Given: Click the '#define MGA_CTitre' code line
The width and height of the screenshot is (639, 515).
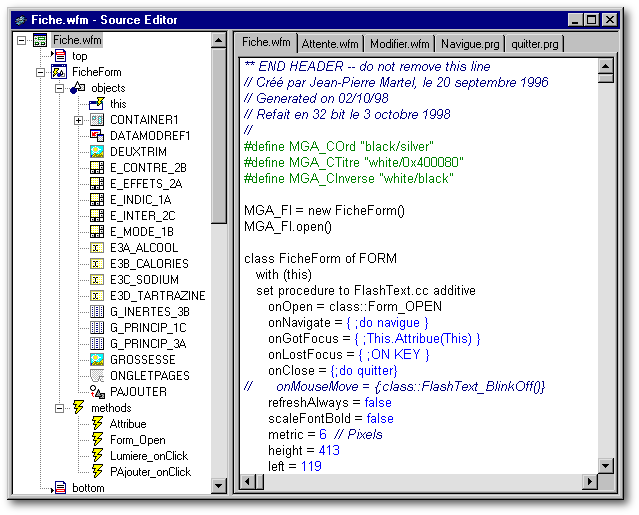Looking at the screenshot, I should pyautogui.click(x=353, y=163).
